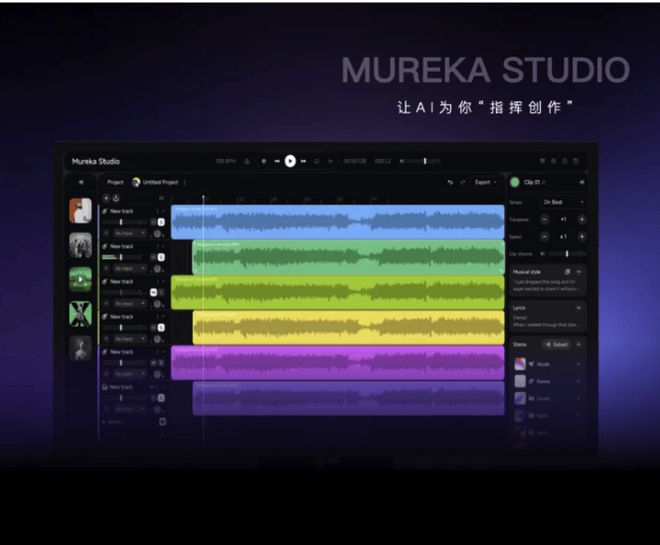Click the import audio icon beside add track
Screen dimensions: 660x545
pyautogui.click(x=116, y=198)
